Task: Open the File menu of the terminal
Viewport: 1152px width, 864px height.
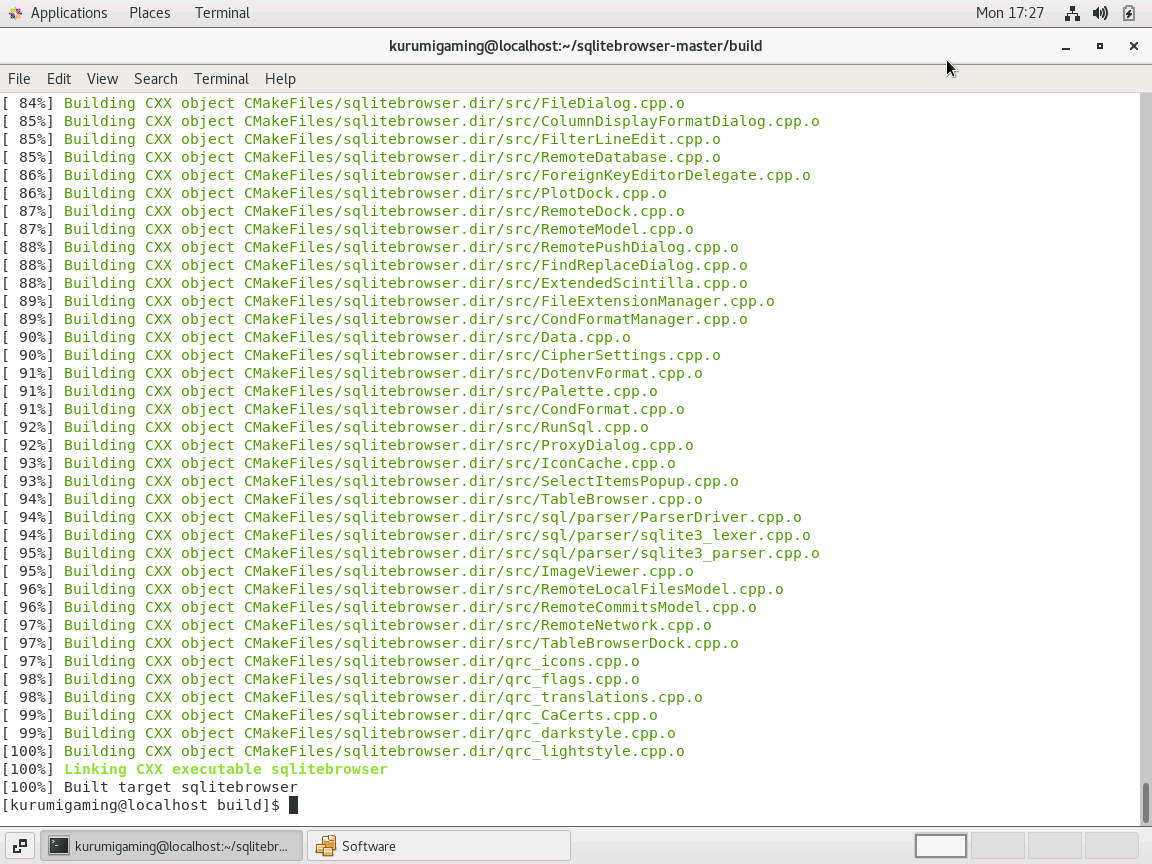Action: [18, 78]
